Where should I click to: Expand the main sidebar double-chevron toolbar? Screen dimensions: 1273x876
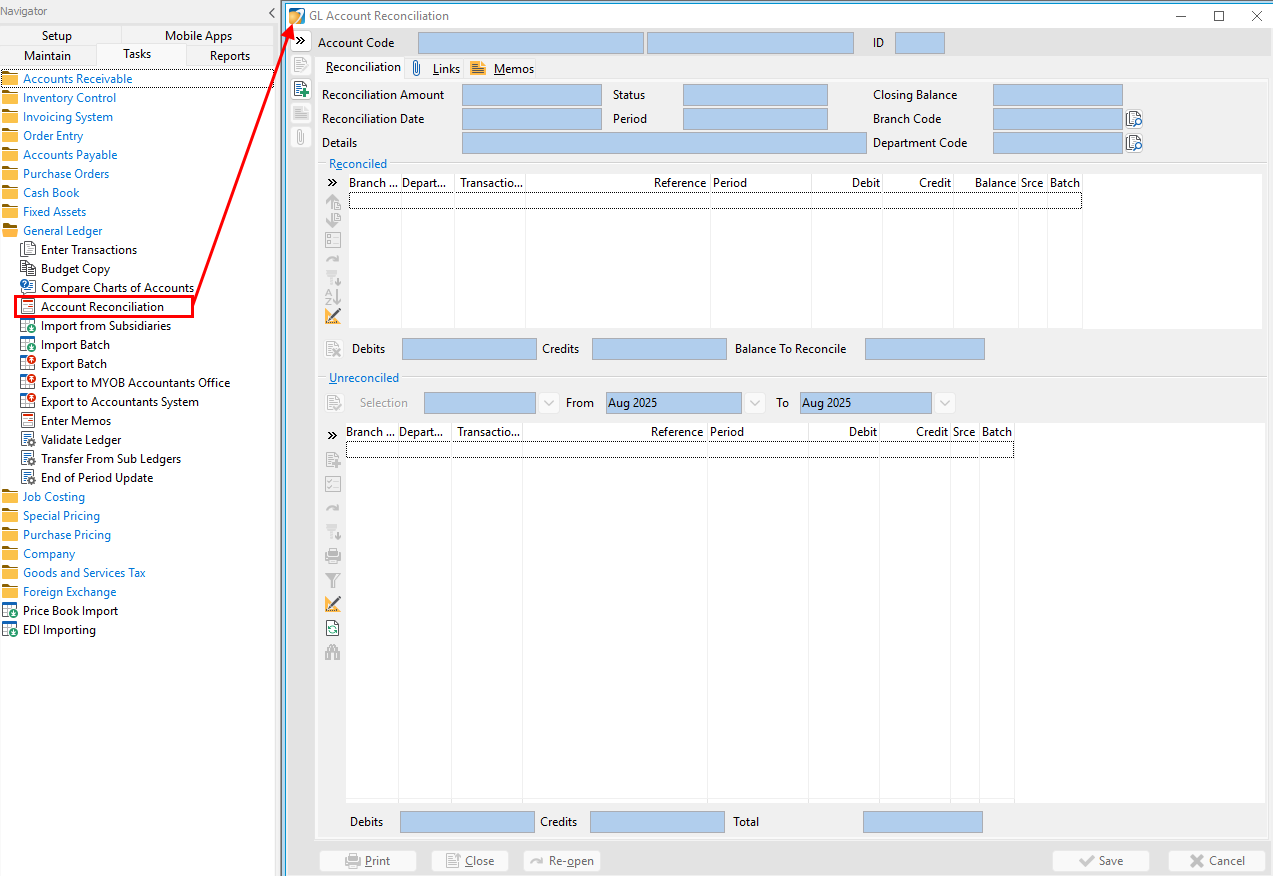[x=300, y=40]
